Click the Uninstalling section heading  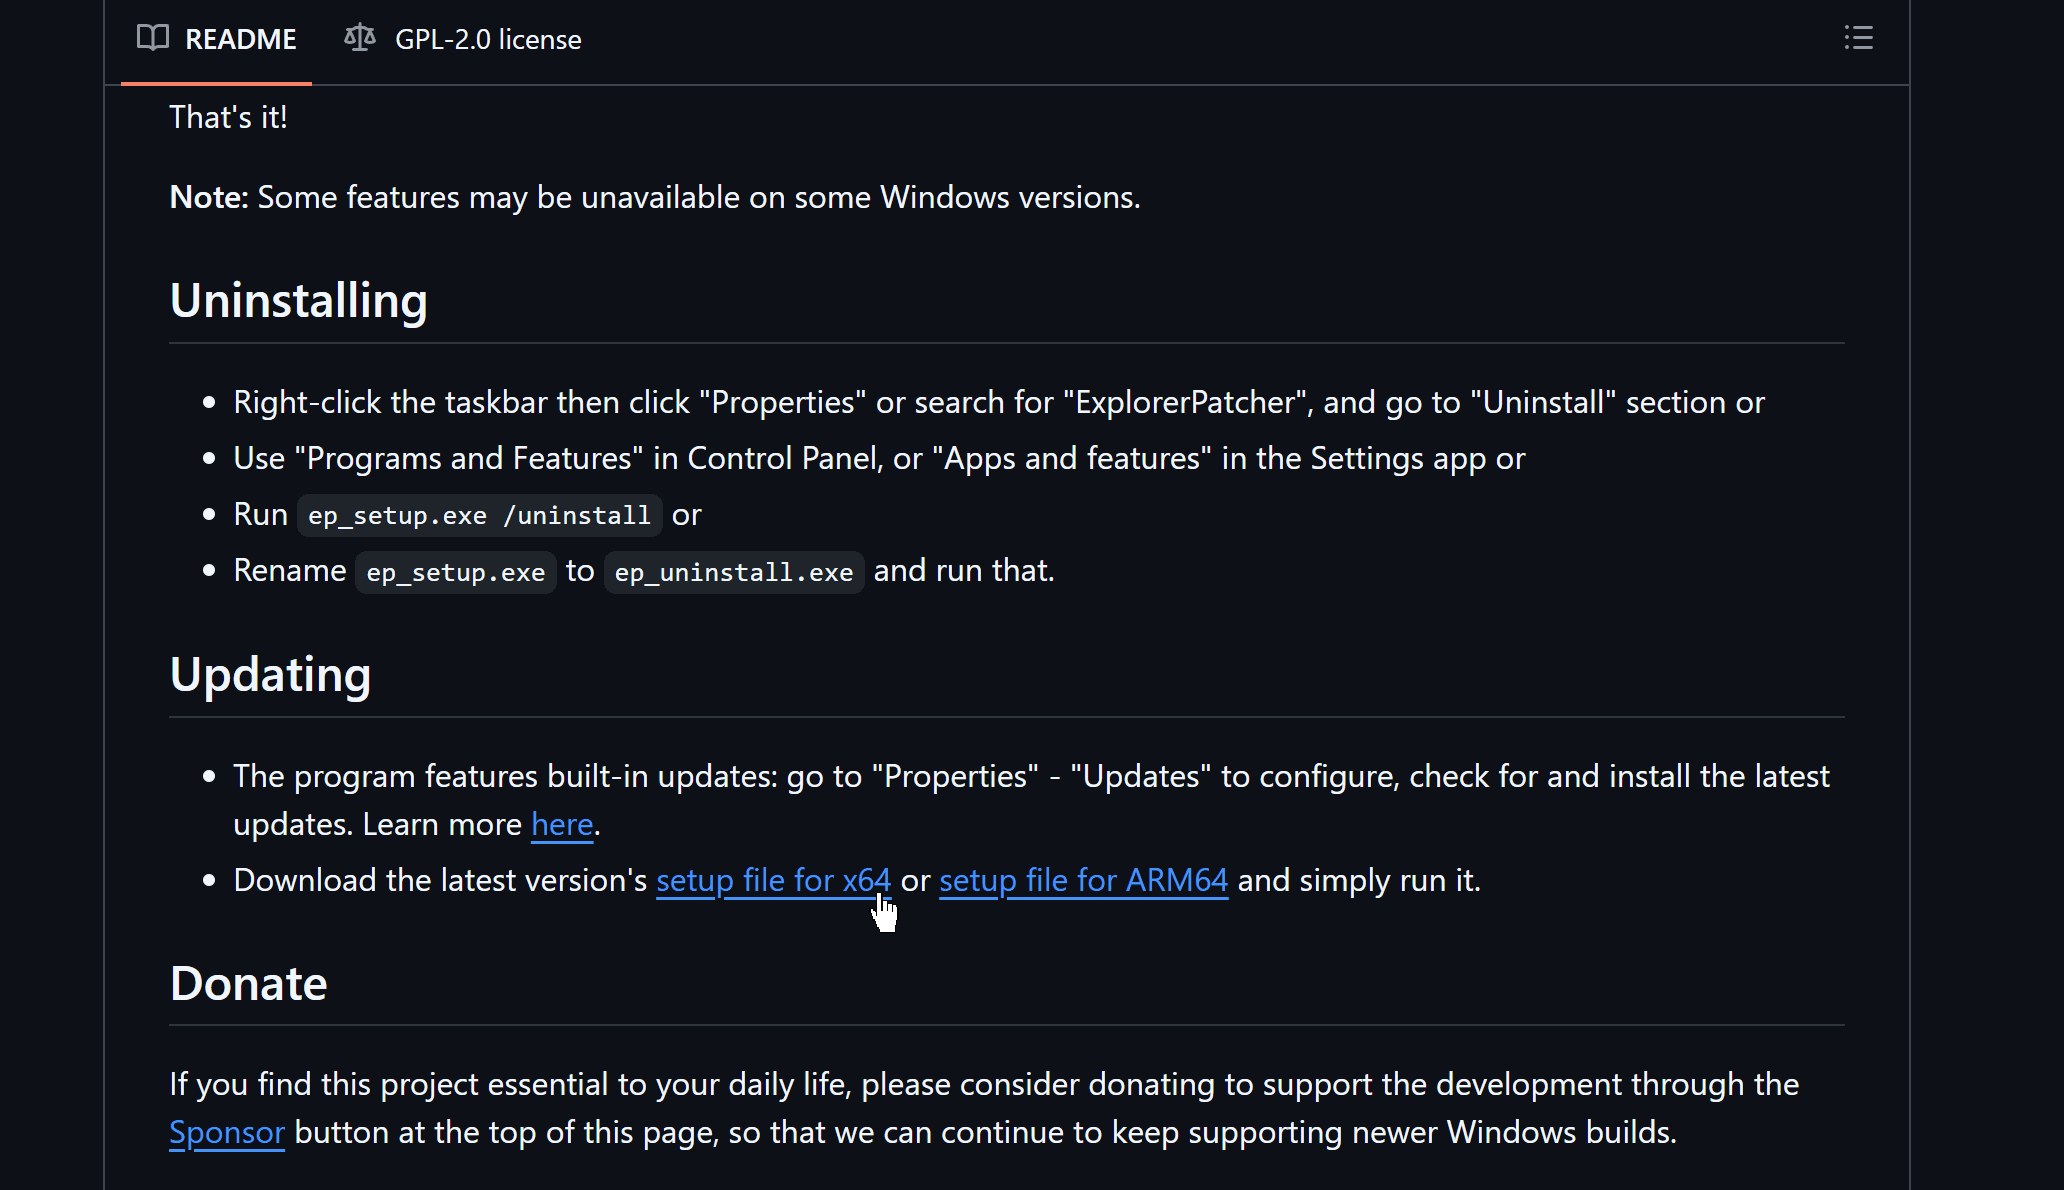[x=299, y=300]
